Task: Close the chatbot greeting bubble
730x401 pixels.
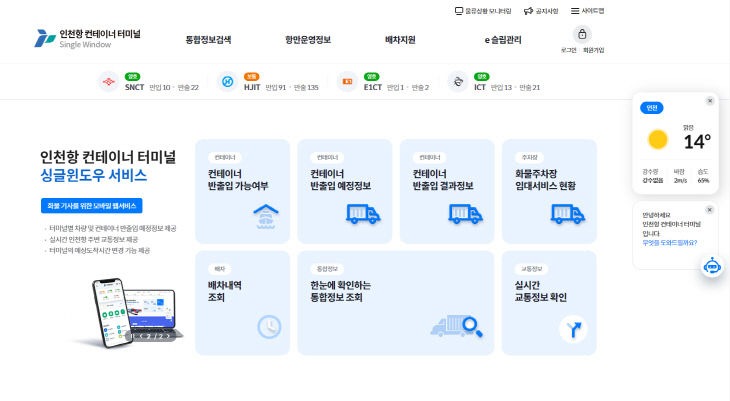Action: tap(710, 210)
